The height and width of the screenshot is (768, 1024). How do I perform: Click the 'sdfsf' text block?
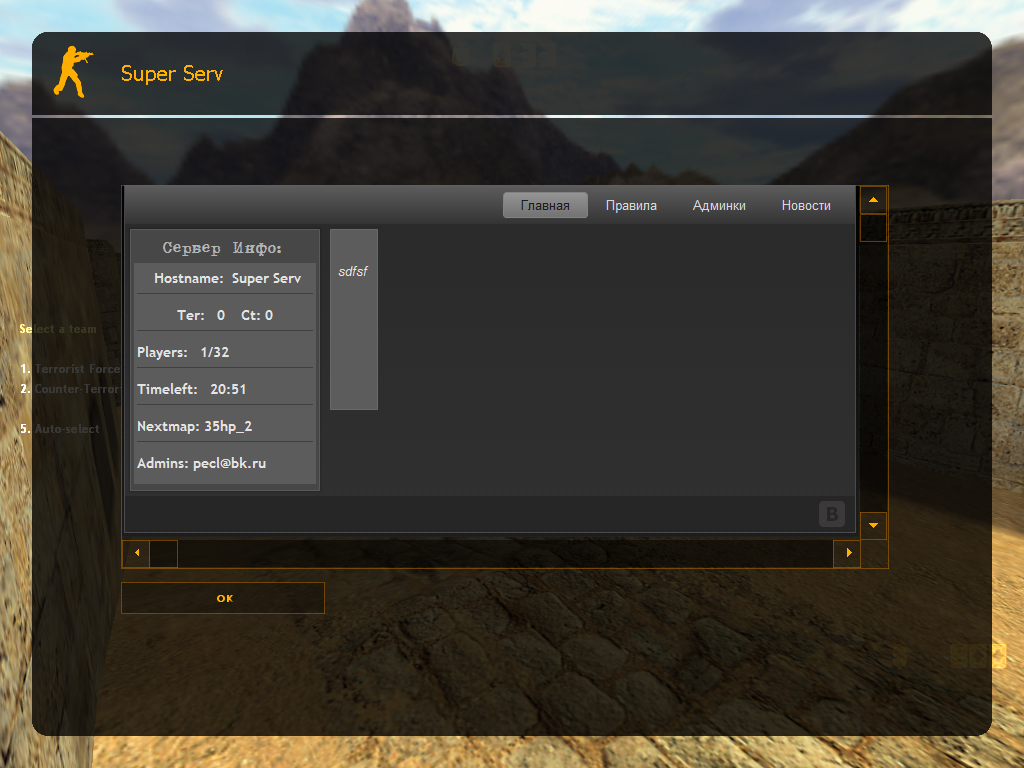point(353,319)
